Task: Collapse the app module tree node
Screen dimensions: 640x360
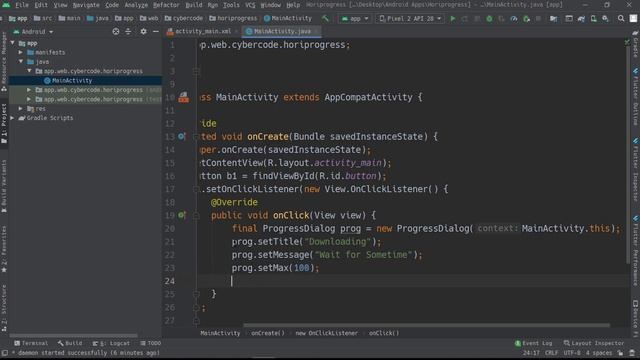Action: point(13,43)
